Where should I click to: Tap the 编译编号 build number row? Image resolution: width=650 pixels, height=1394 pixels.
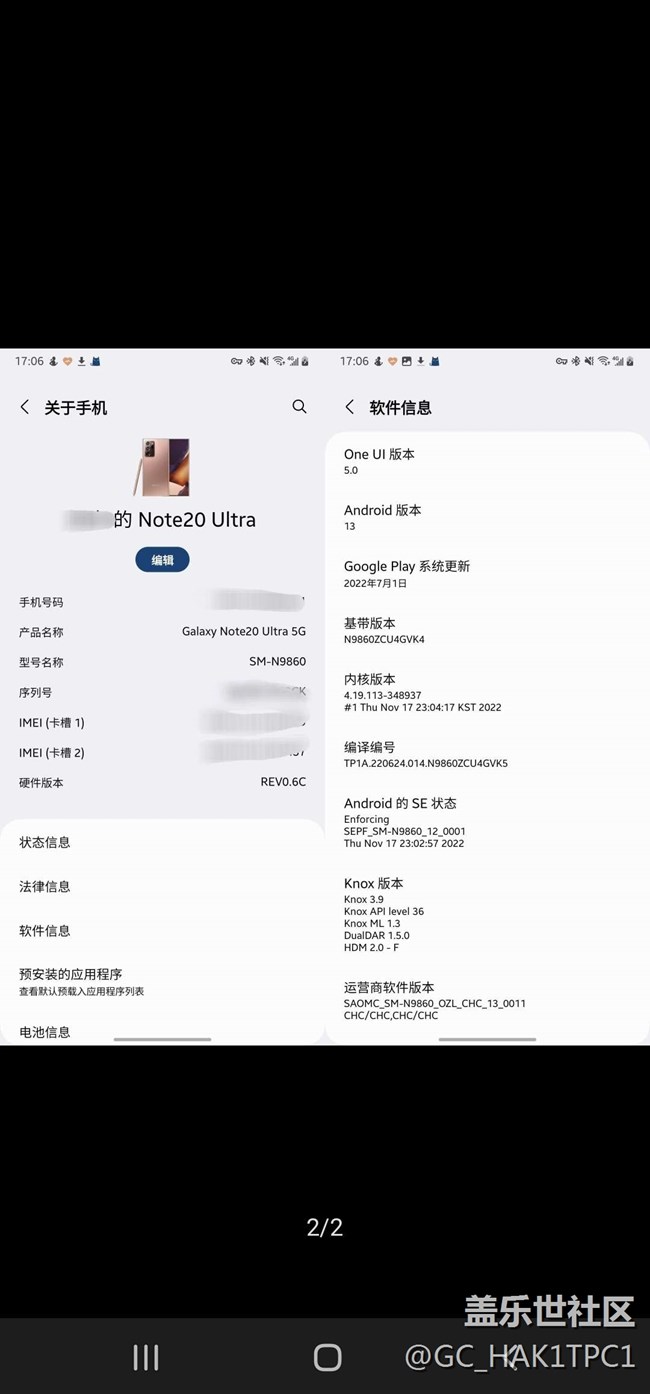(487, 754)
